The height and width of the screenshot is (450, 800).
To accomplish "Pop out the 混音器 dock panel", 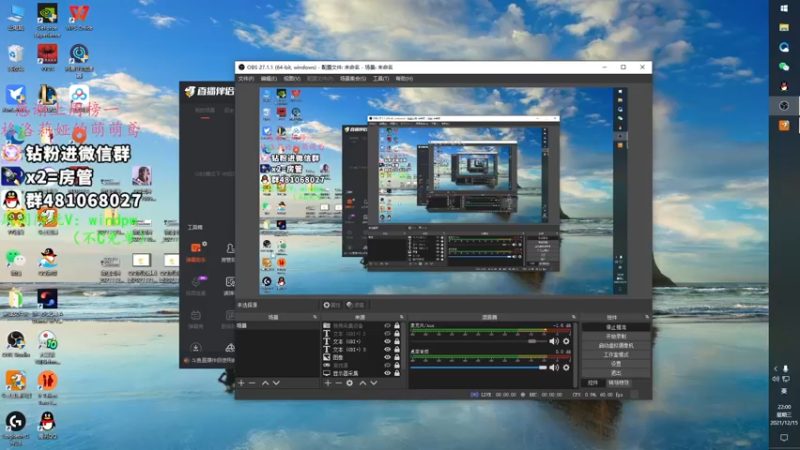I will pos(574,317).
